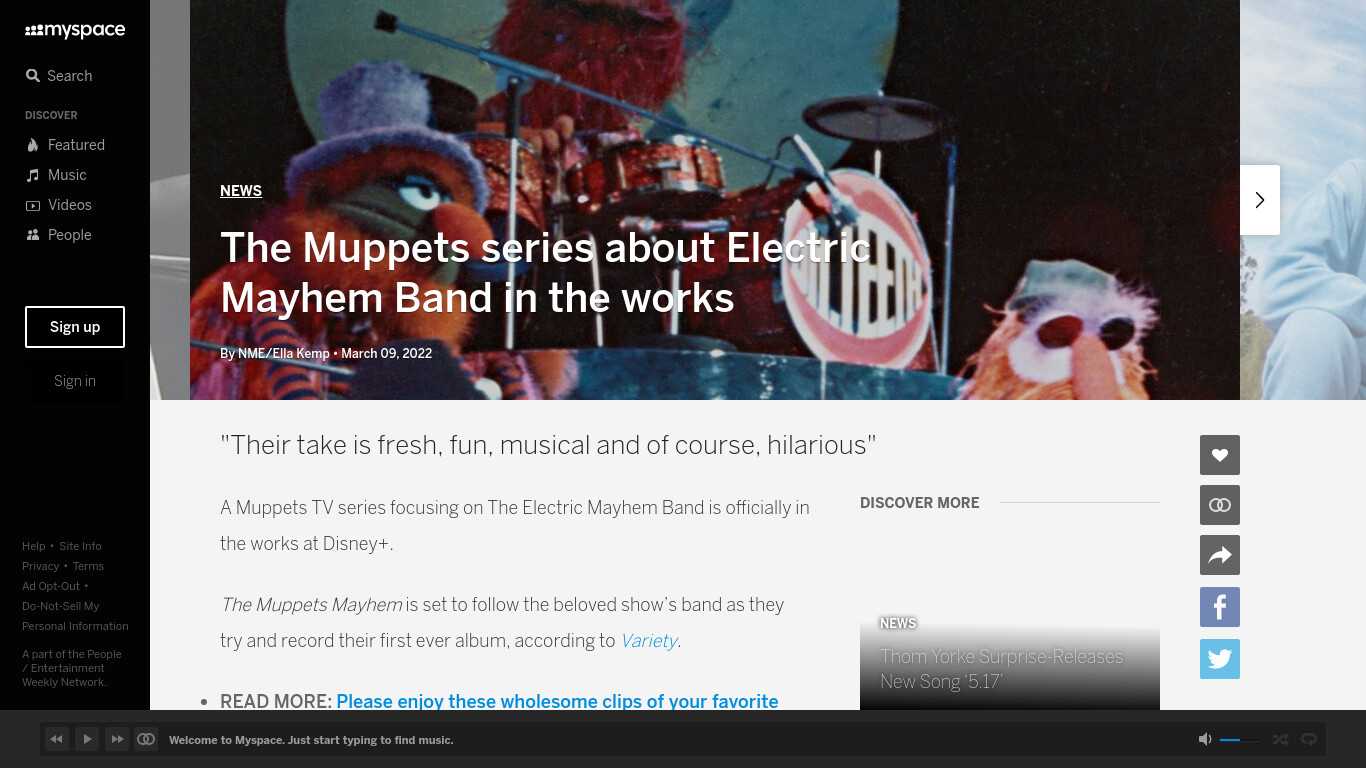Mute the player volume speaker icon
The image size is (1366, 768).
click(1205, 739)
